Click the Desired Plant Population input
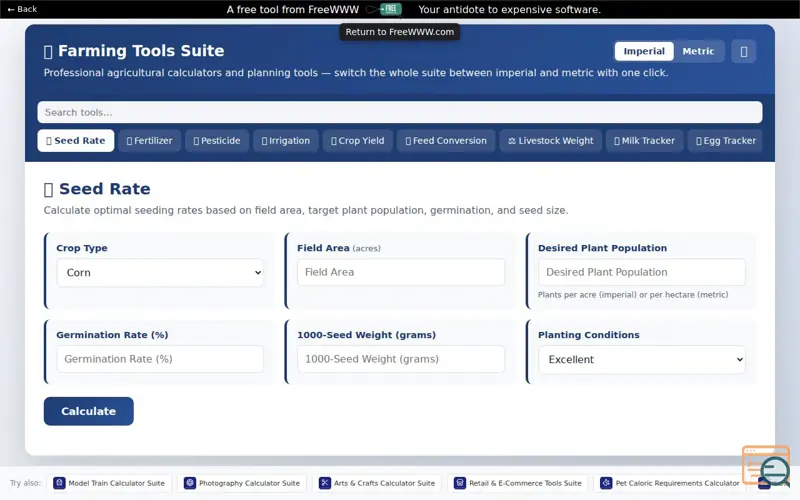The image size is (800, 500). point(641,272)
